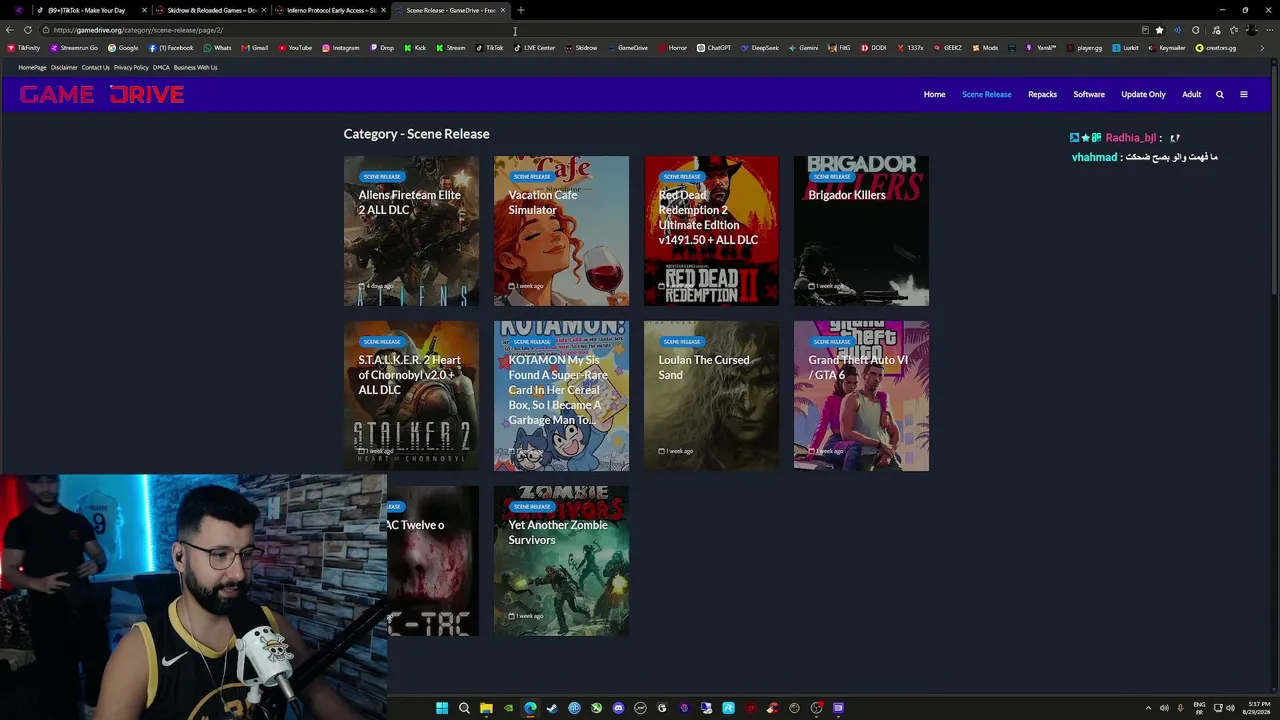Image resolution: width=1280 pixels, height=720 pixels.
Task: Open the DMCA link
Action: click(161, 68)
